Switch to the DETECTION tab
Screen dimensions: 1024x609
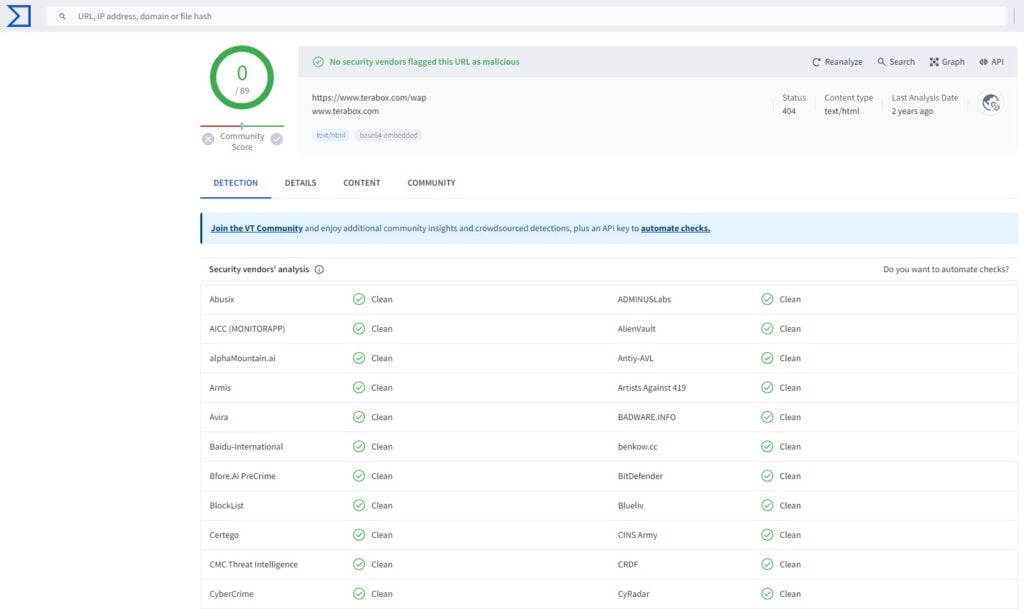(235, 183)
